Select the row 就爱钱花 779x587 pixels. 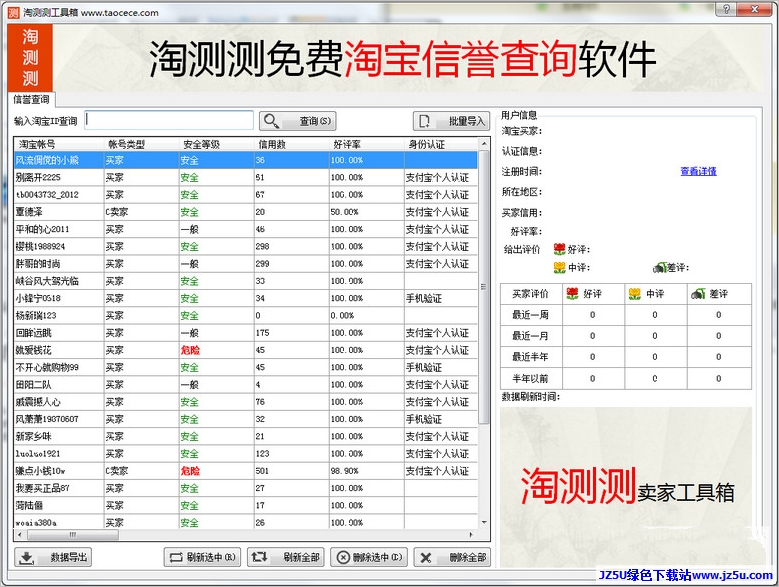coord(246,350)
